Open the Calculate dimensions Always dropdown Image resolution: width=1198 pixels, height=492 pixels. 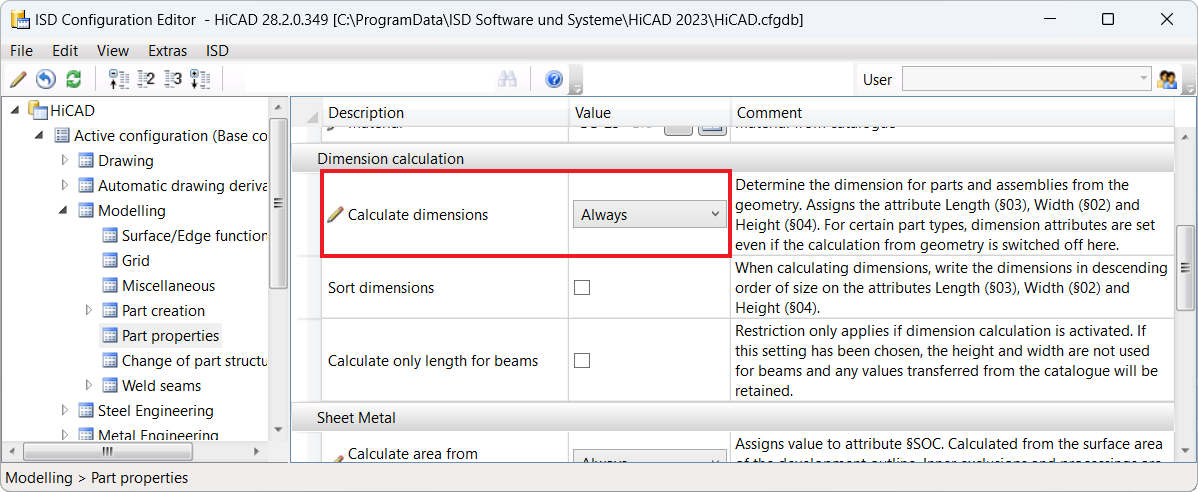[x=649, y=215]
